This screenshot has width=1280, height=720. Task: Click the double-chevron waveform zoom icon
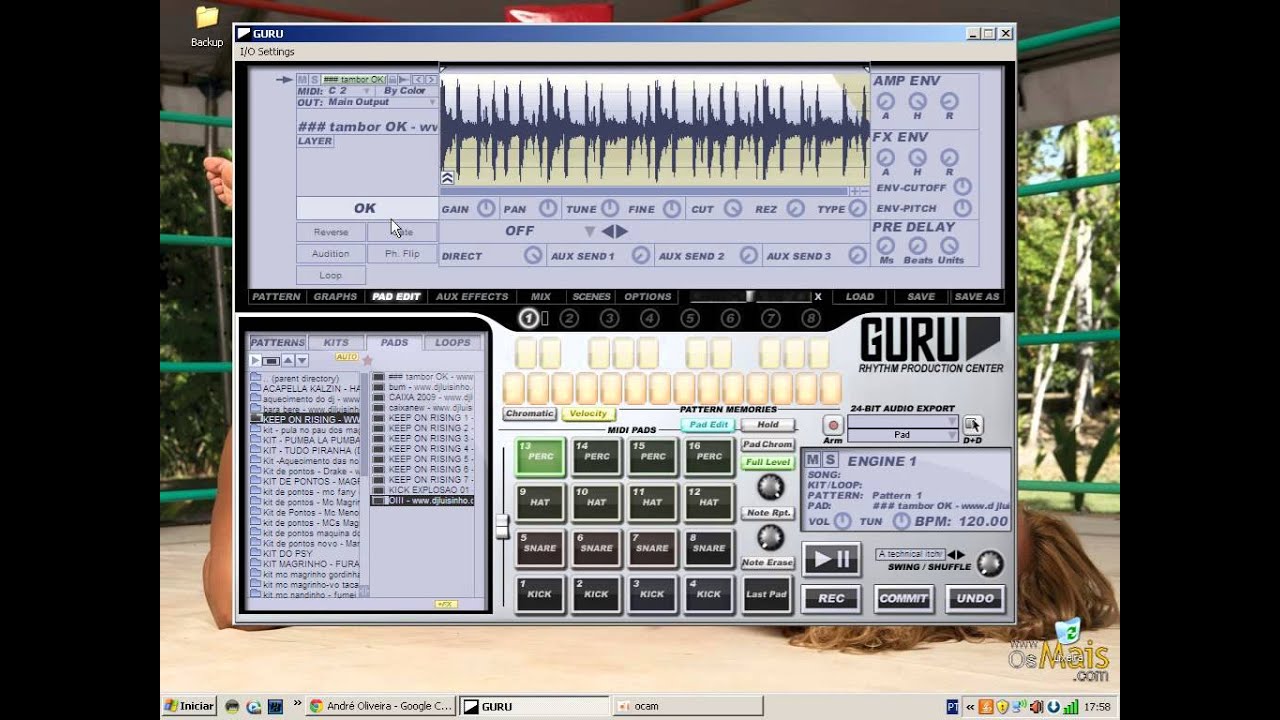coord(447,178)
